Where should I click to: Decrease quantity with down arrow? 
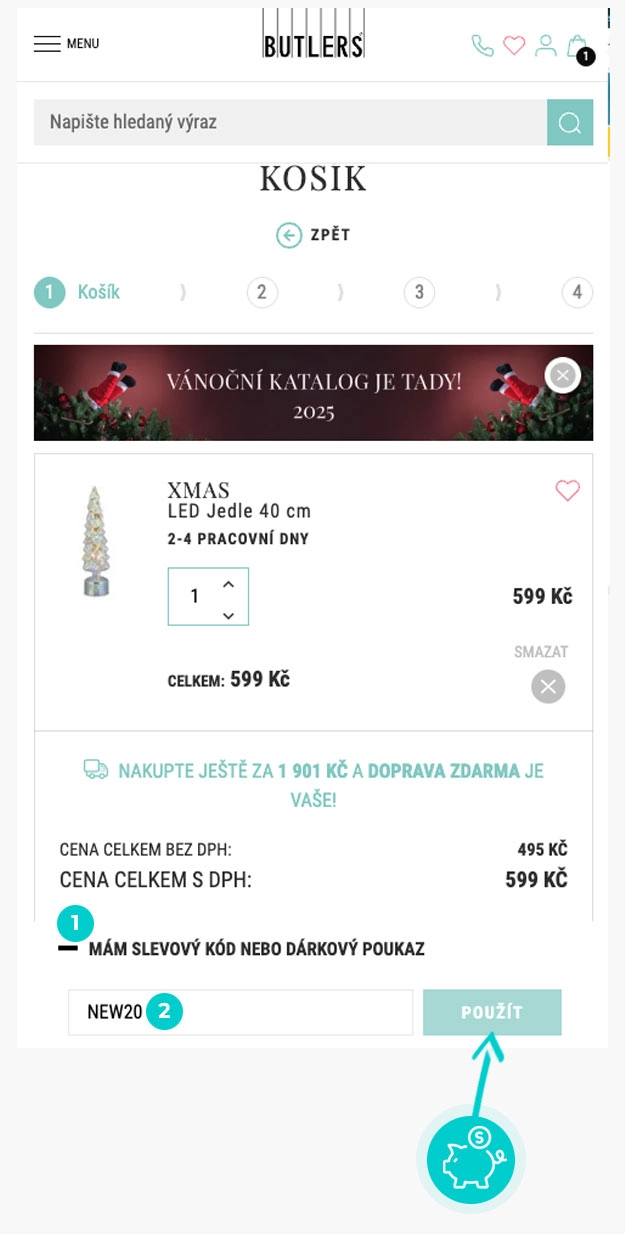tap(229, 615)
